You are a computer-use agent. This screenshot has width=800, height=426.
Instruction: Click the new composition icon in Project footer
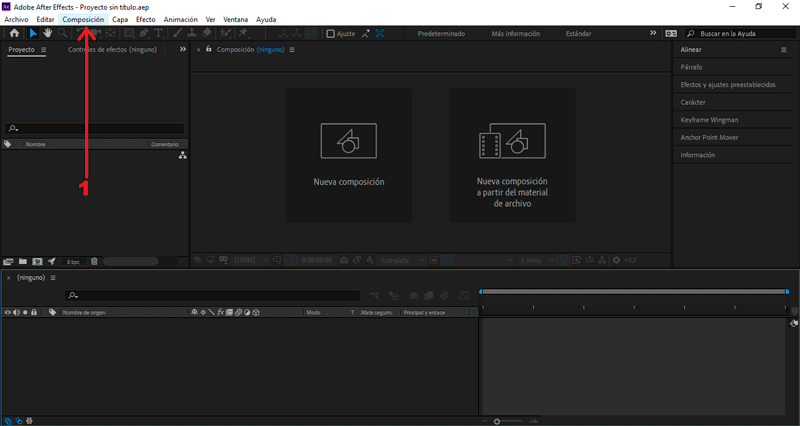point(37,261)
